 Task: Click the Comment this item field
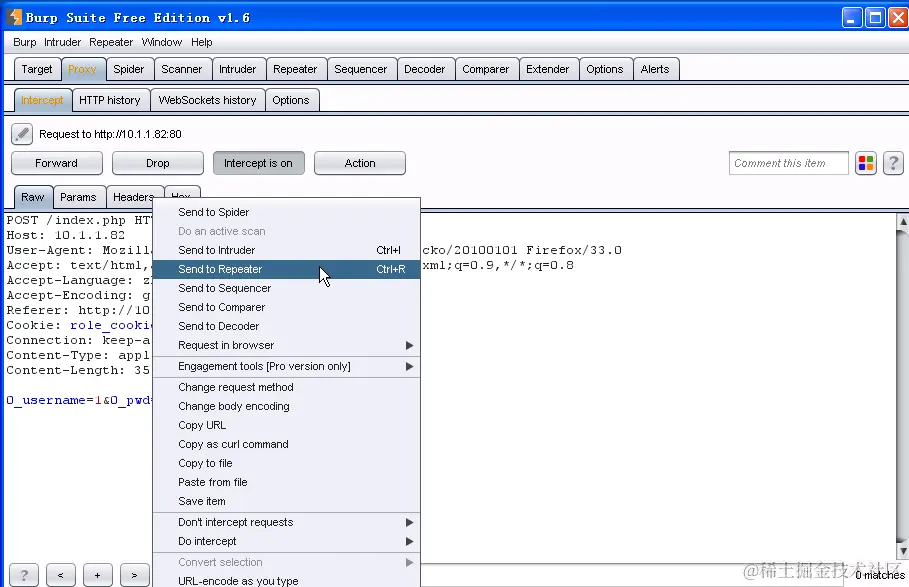coord(788,163)
